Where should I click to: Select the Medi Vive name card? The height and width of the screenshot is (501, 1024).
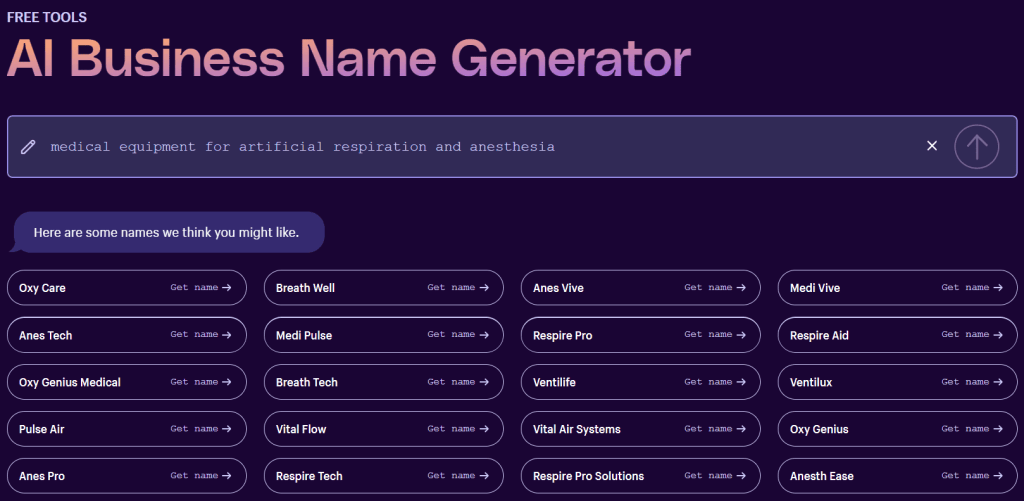897,287
